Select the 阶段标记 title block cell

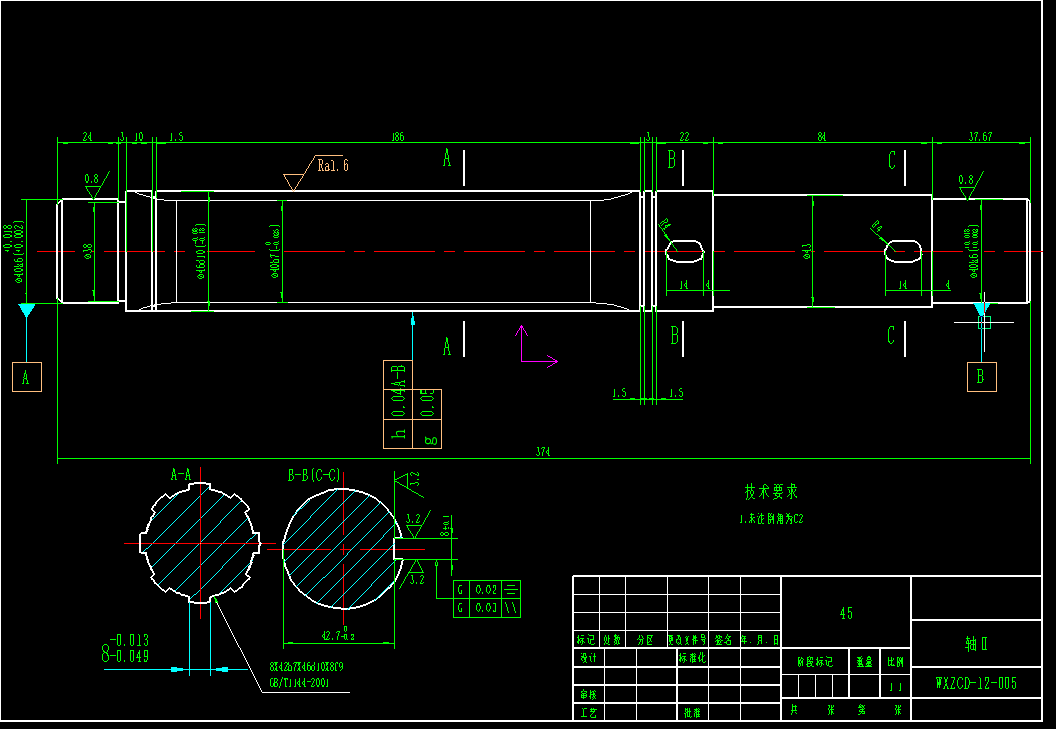[815, 662]
